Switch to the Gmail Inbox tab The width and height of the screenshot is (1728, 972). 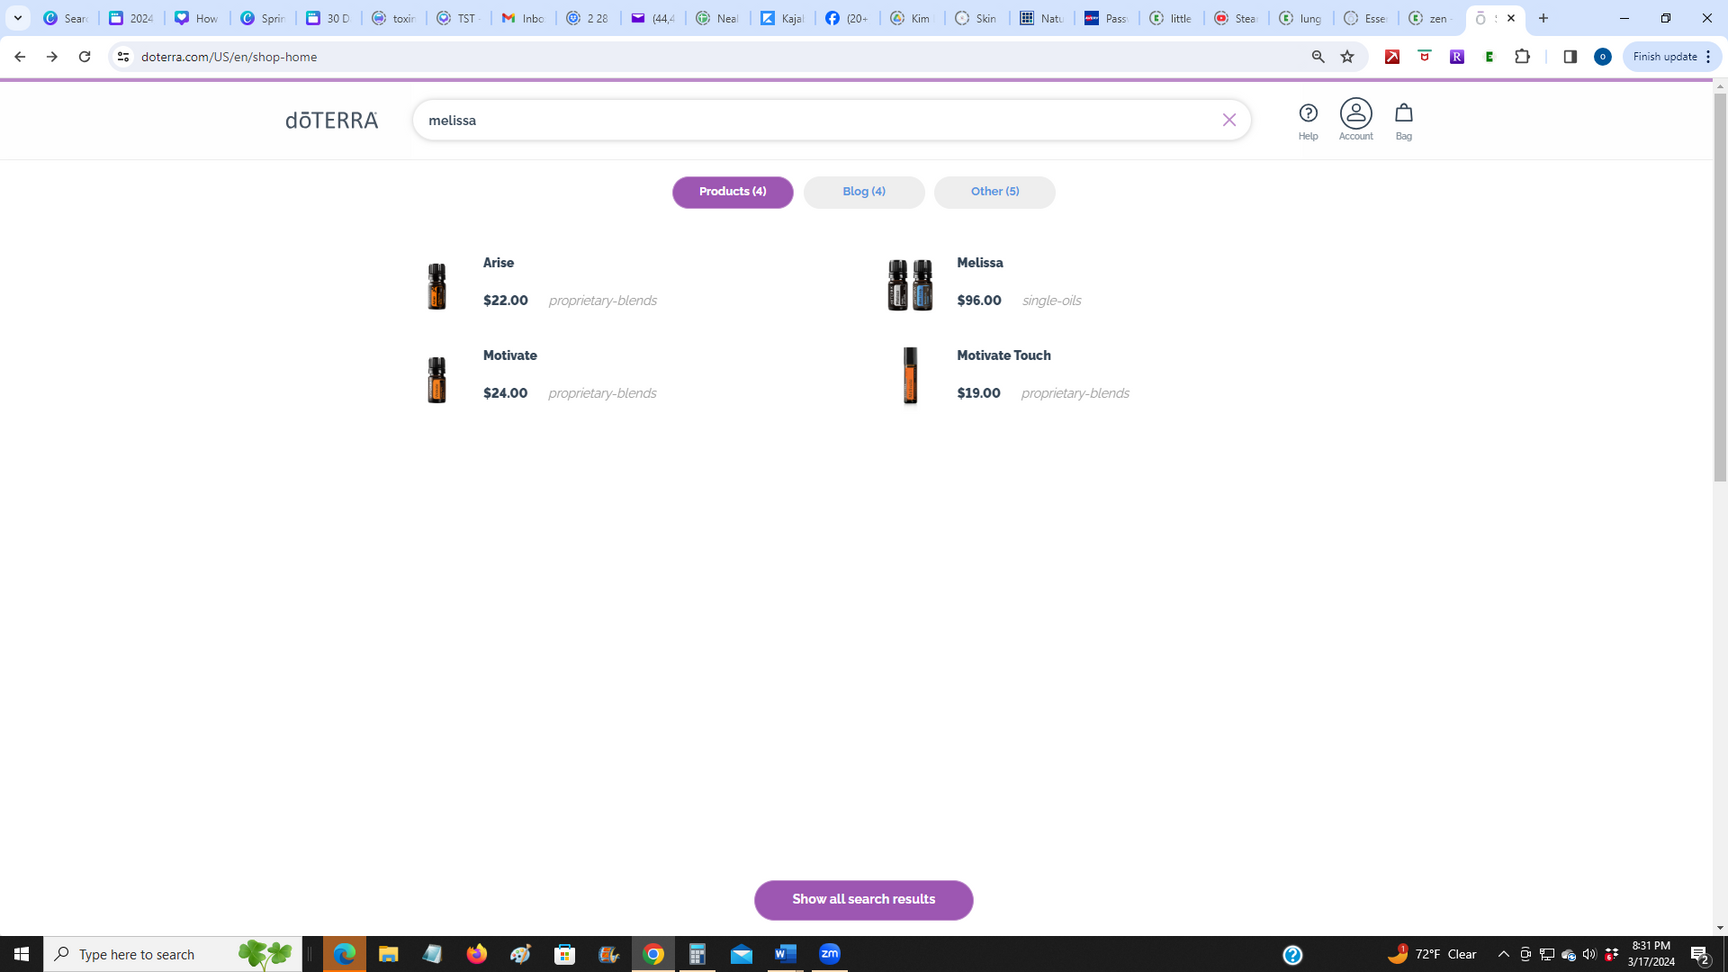(x=523, y=18)
